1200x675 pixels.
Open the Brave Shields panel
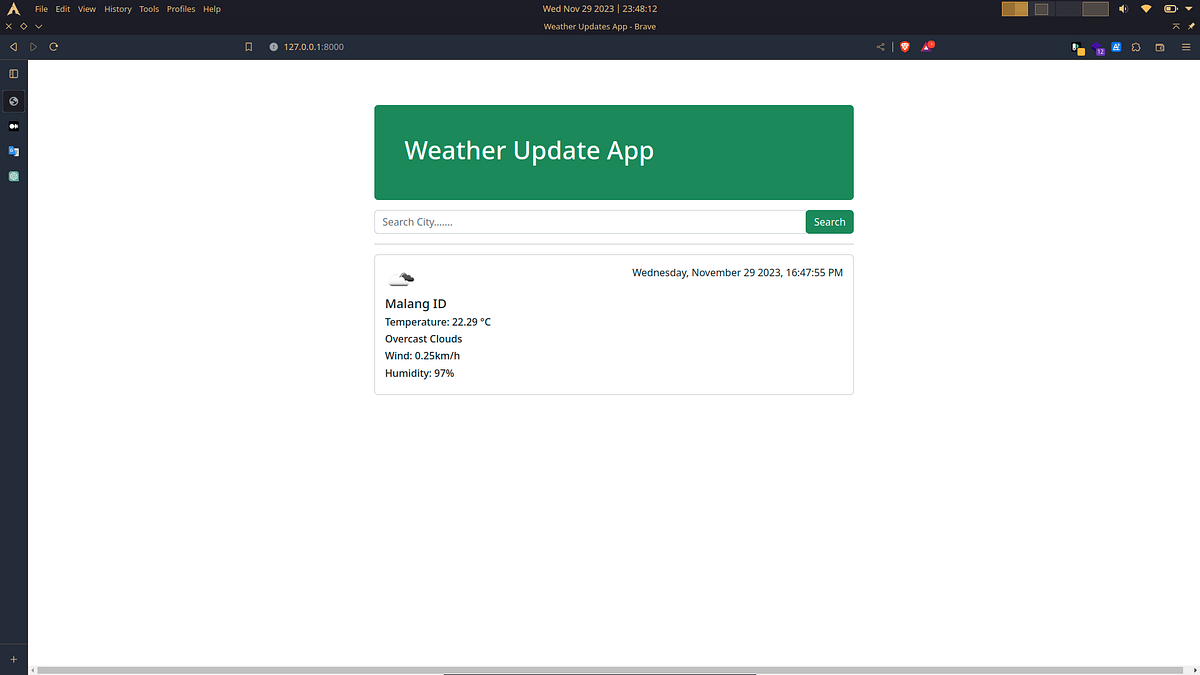click(x=904, y=46)
